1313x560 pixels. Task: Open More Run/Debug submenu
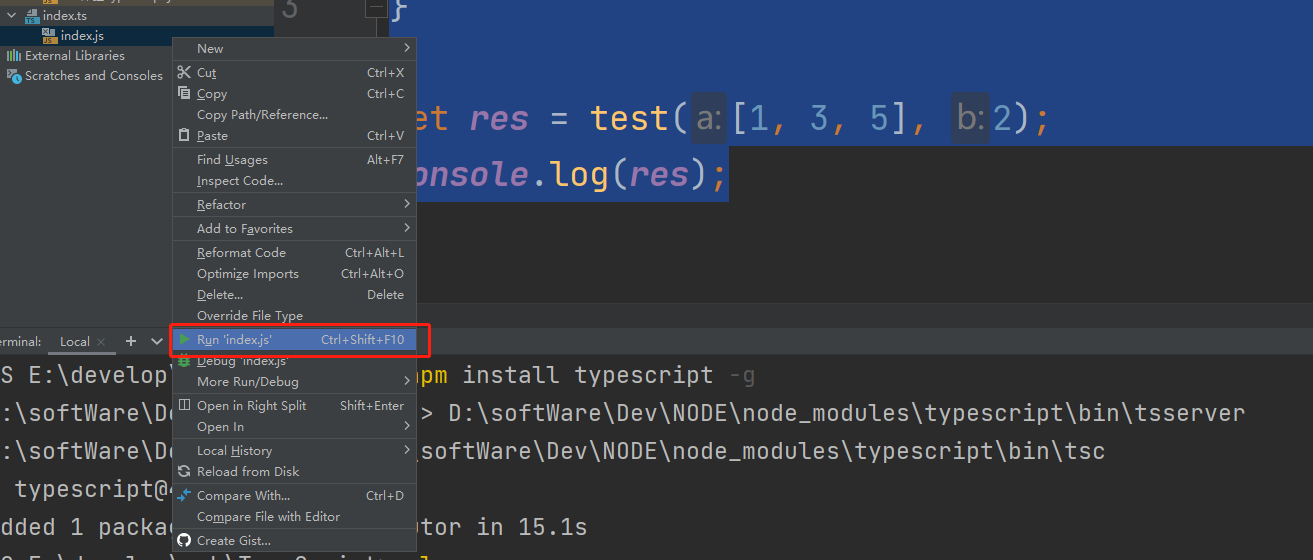click(294, 381)
